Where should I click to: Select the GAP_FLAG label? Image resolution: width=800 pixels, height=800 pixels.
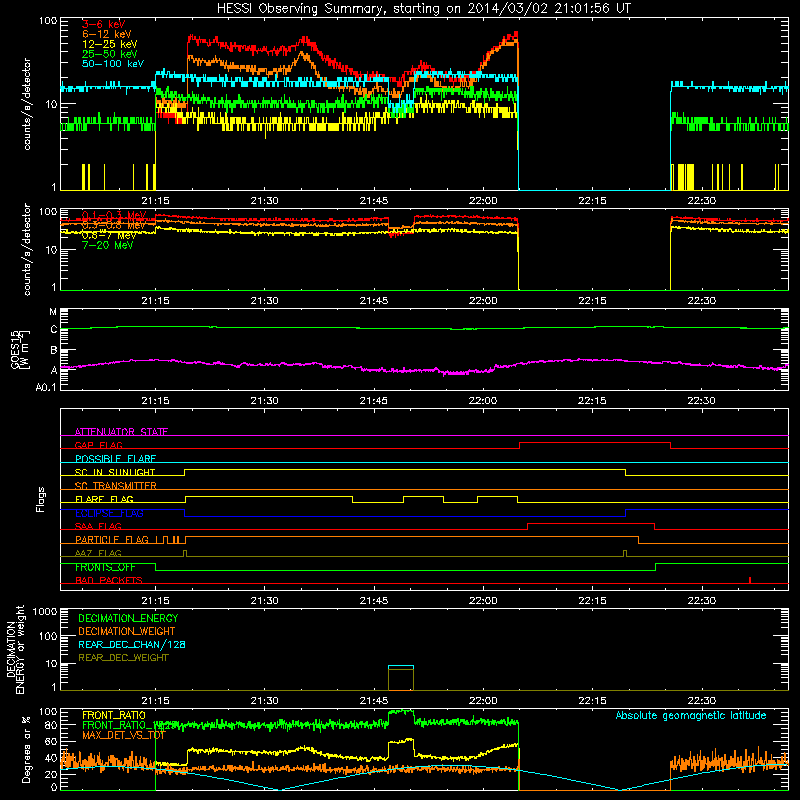[x=98, y=445]
